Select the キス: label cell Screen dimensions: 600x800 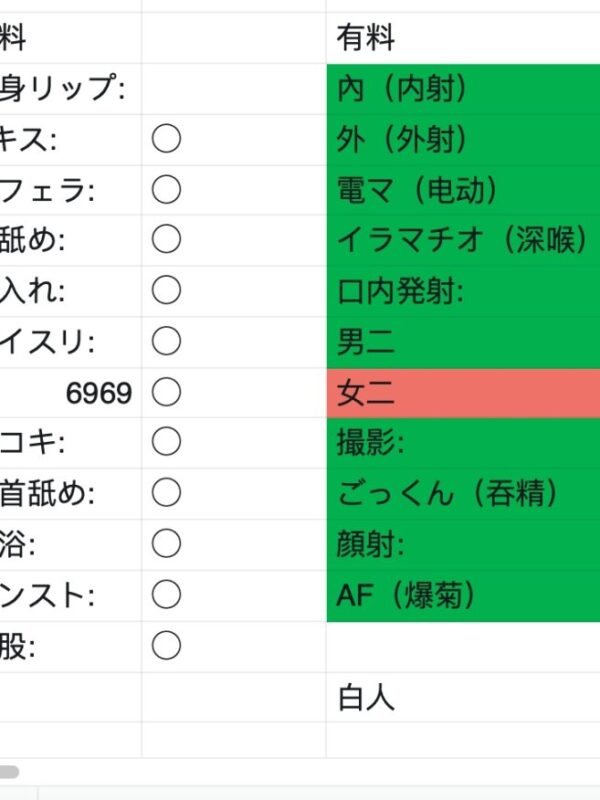[70, 140]
